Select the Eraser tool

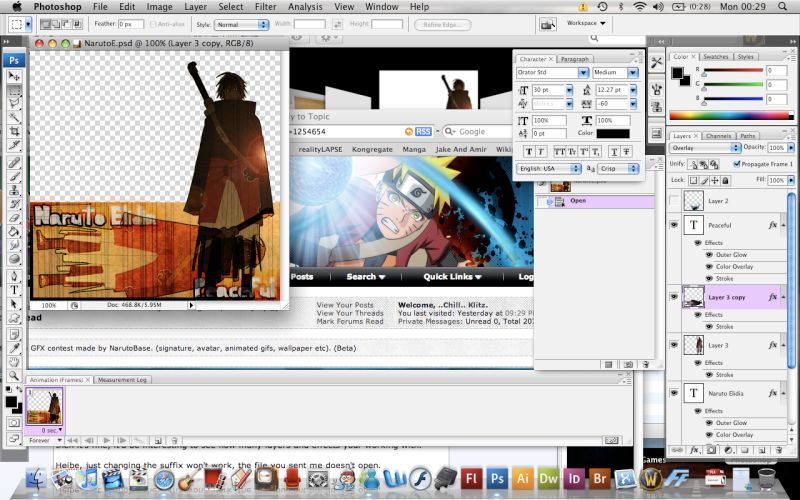pyautogui.click(x=14, y=218)
